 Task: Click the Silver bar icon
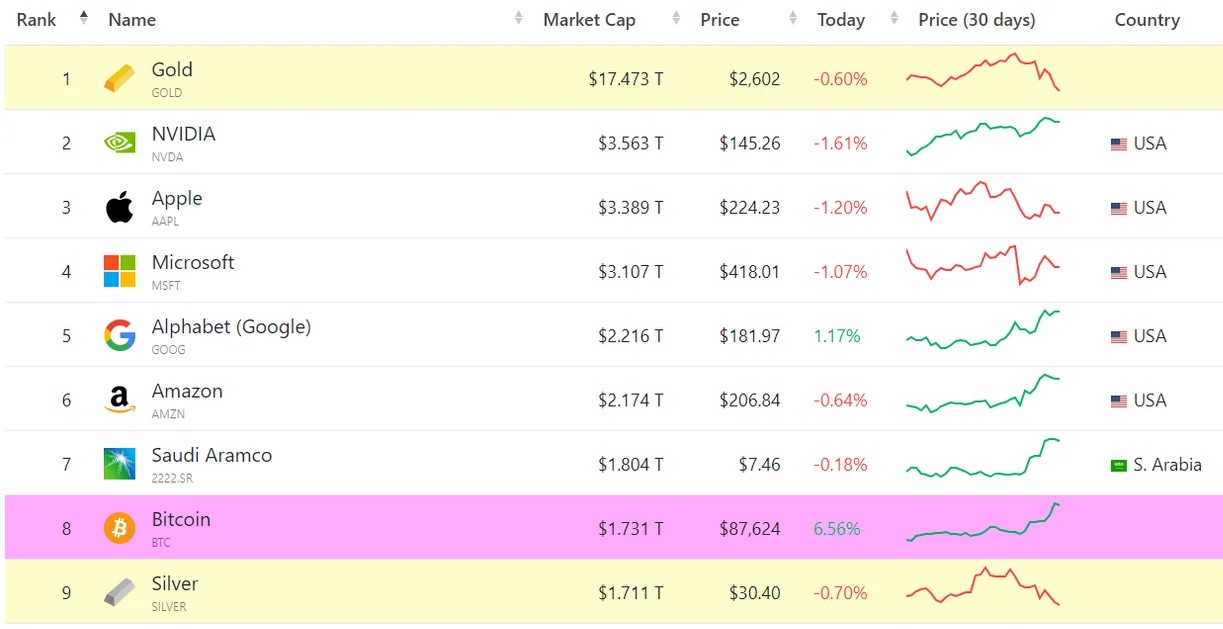click(119, 592)
